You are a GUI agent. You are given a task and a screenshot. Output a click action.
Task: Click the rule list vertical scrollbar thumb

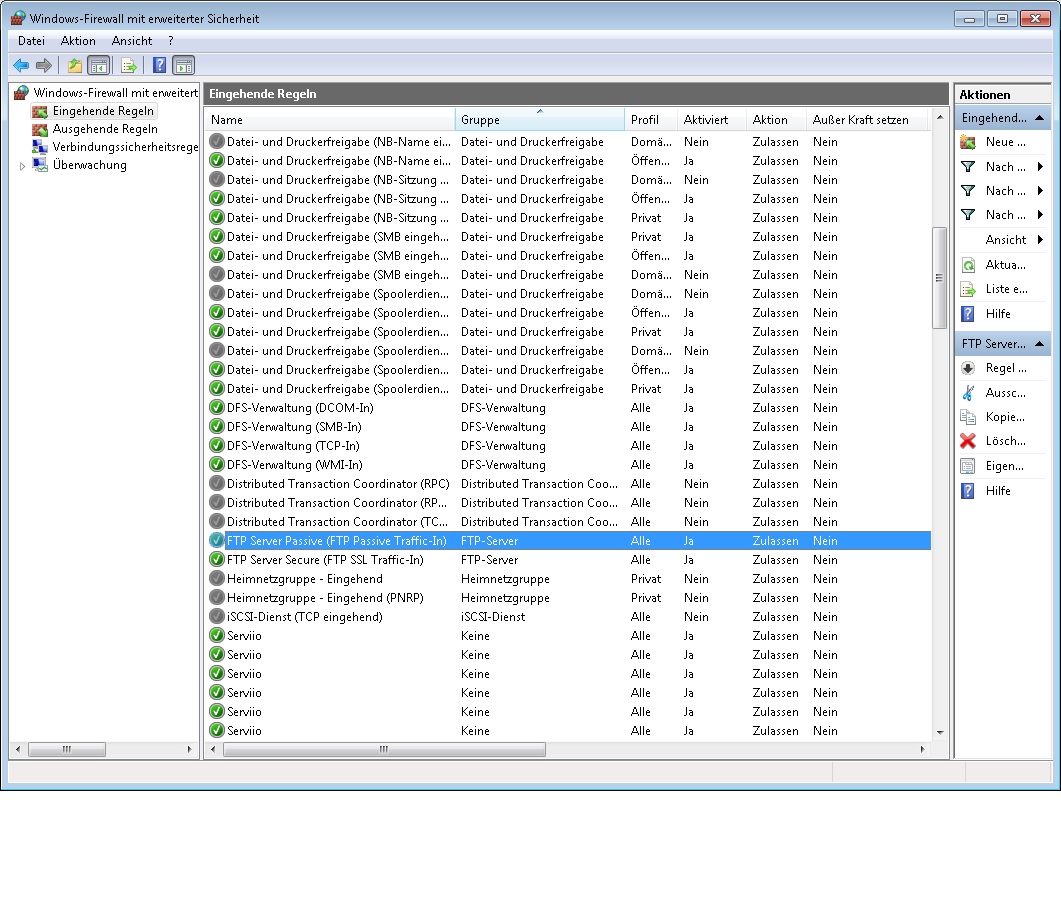939,277
